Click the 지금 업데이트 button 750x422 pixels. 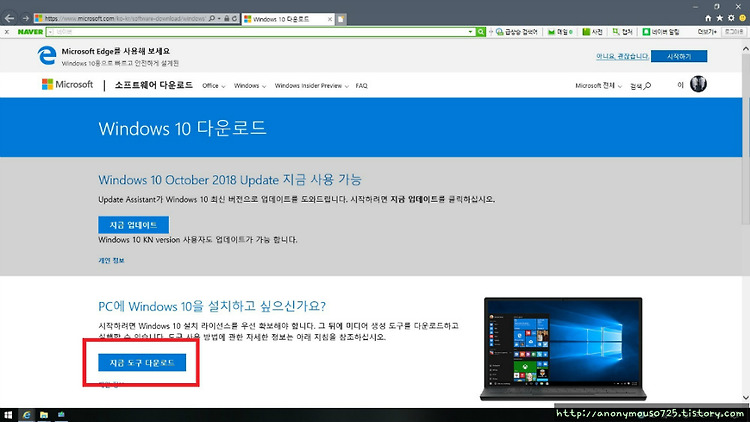click(133, 225)
